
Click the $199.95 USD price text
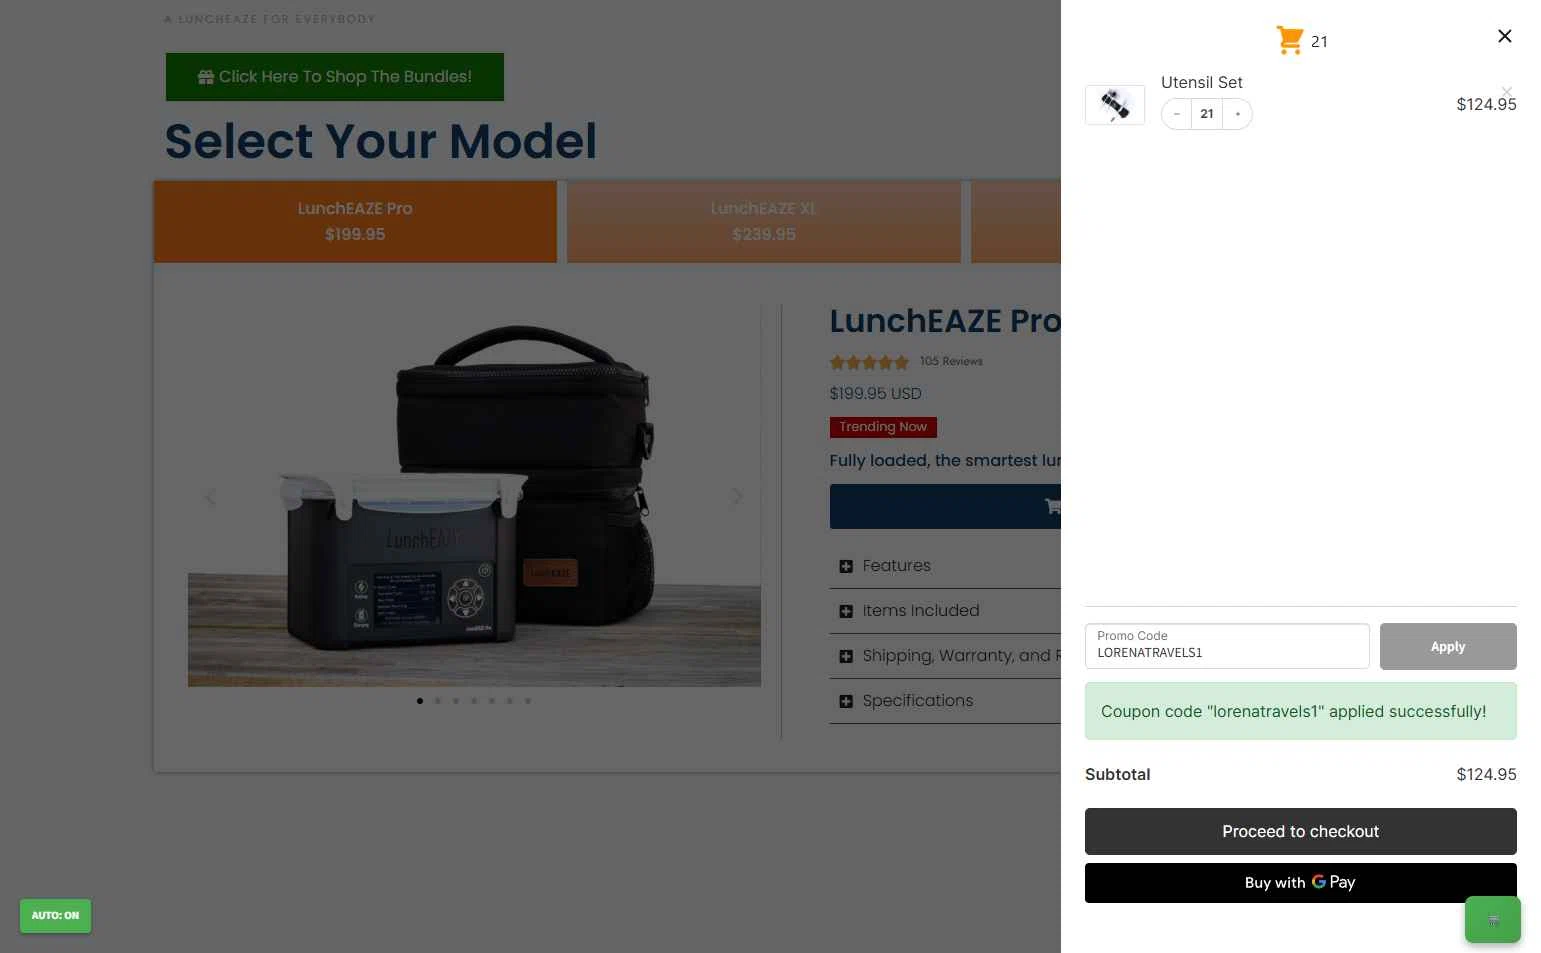click(x=875, y=394)
